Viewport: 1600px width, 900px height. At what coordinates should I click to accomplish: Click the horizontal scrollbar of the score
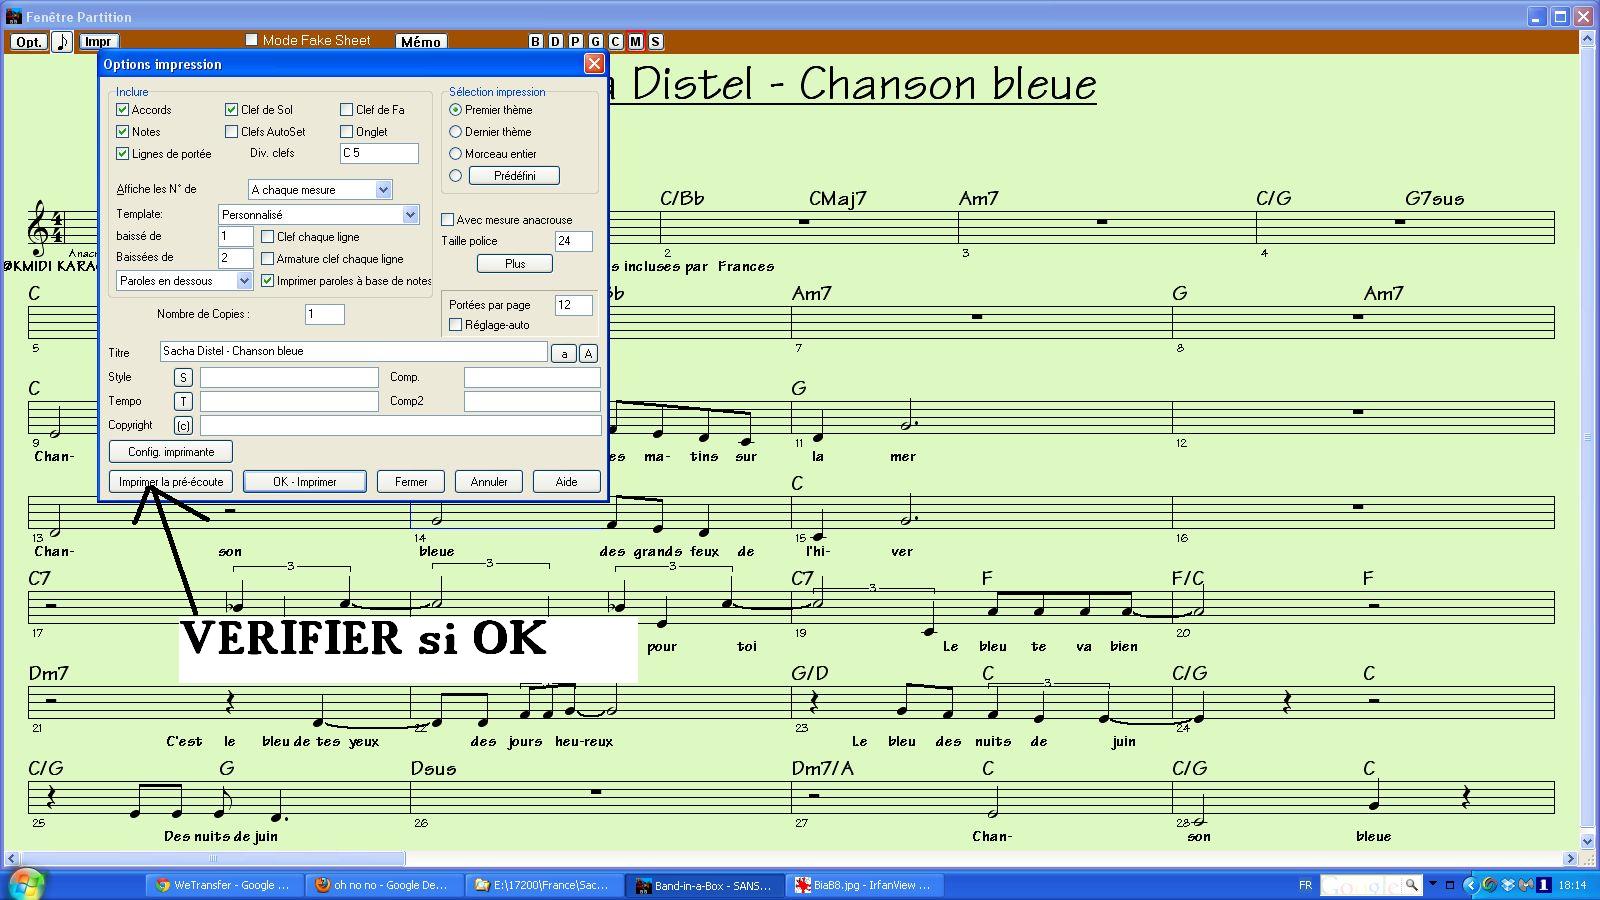(x=212, y=858)
